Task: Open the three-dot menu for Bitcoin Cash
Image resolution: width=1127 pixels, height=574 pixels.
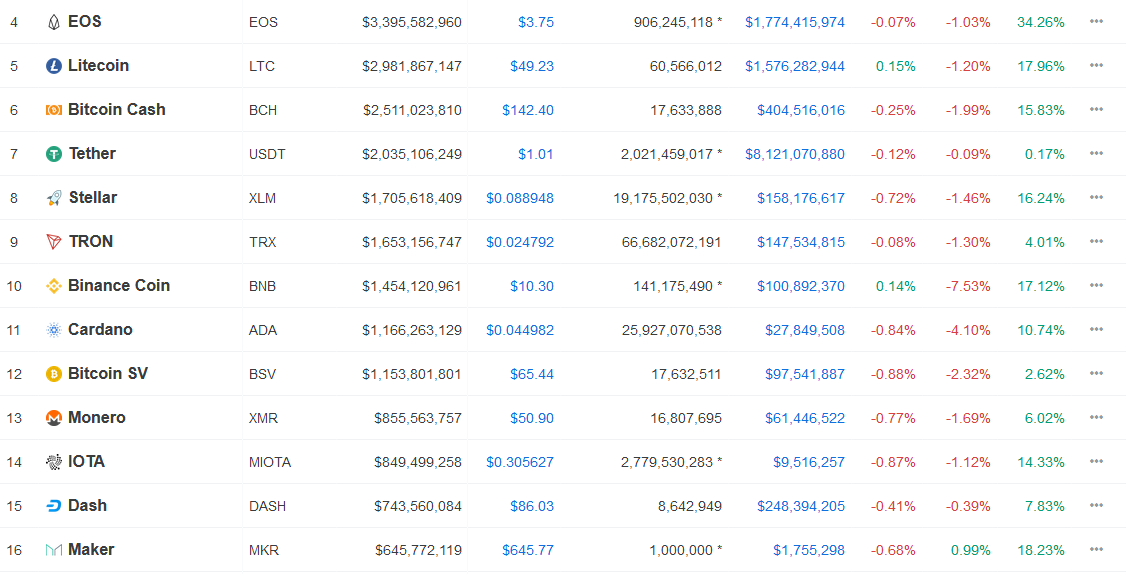Action: (x=1096, y=109)
